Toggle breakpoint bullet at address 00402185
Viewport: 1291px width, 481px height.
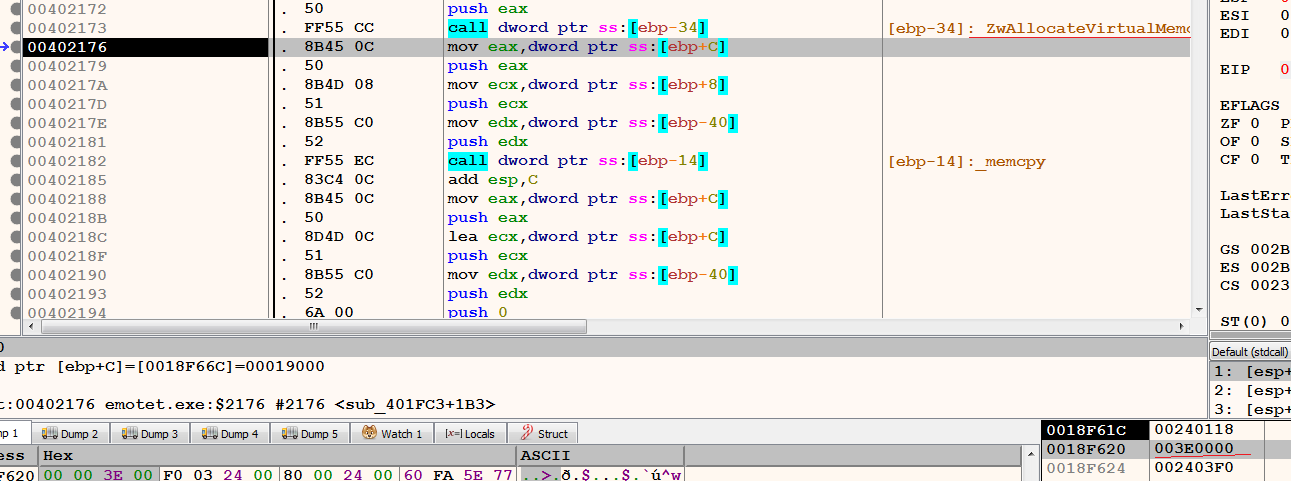pyautogui.click(x=16, y=180)
